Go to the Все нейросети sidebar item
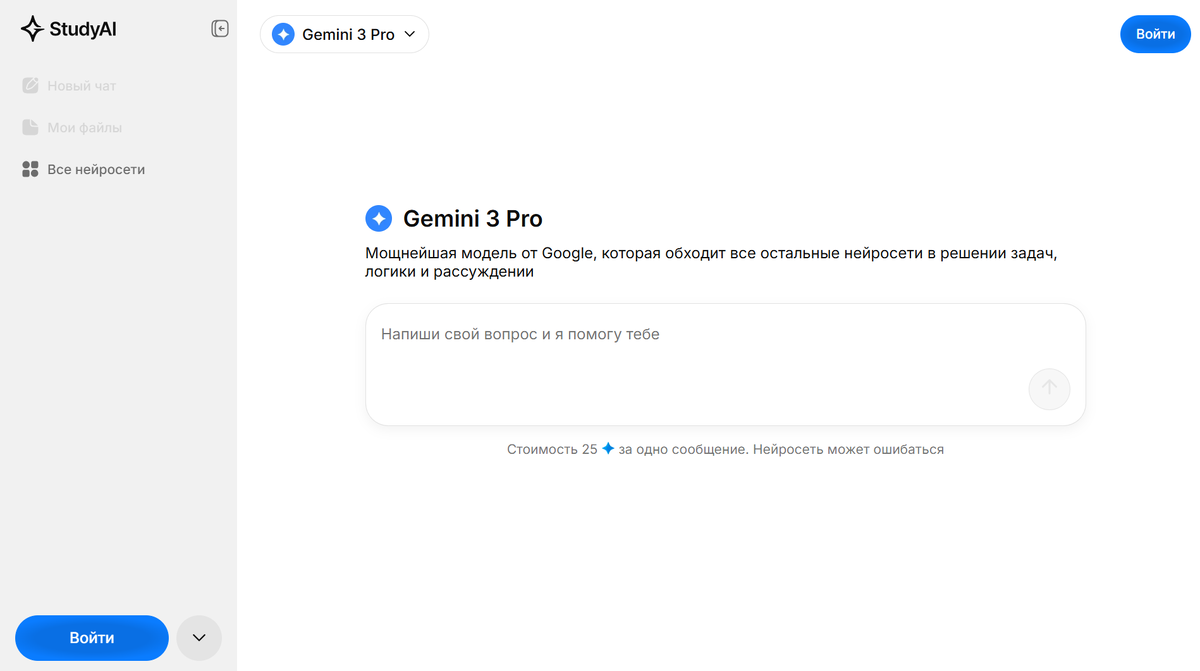Image resolution: width=1200 pixels, height=671 pixels. coord(96,170)
